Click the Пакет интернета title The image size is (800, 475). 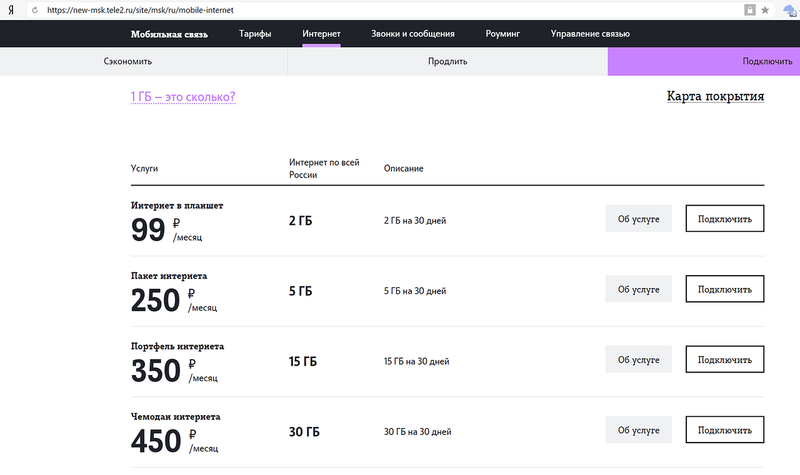pos(169,276)
